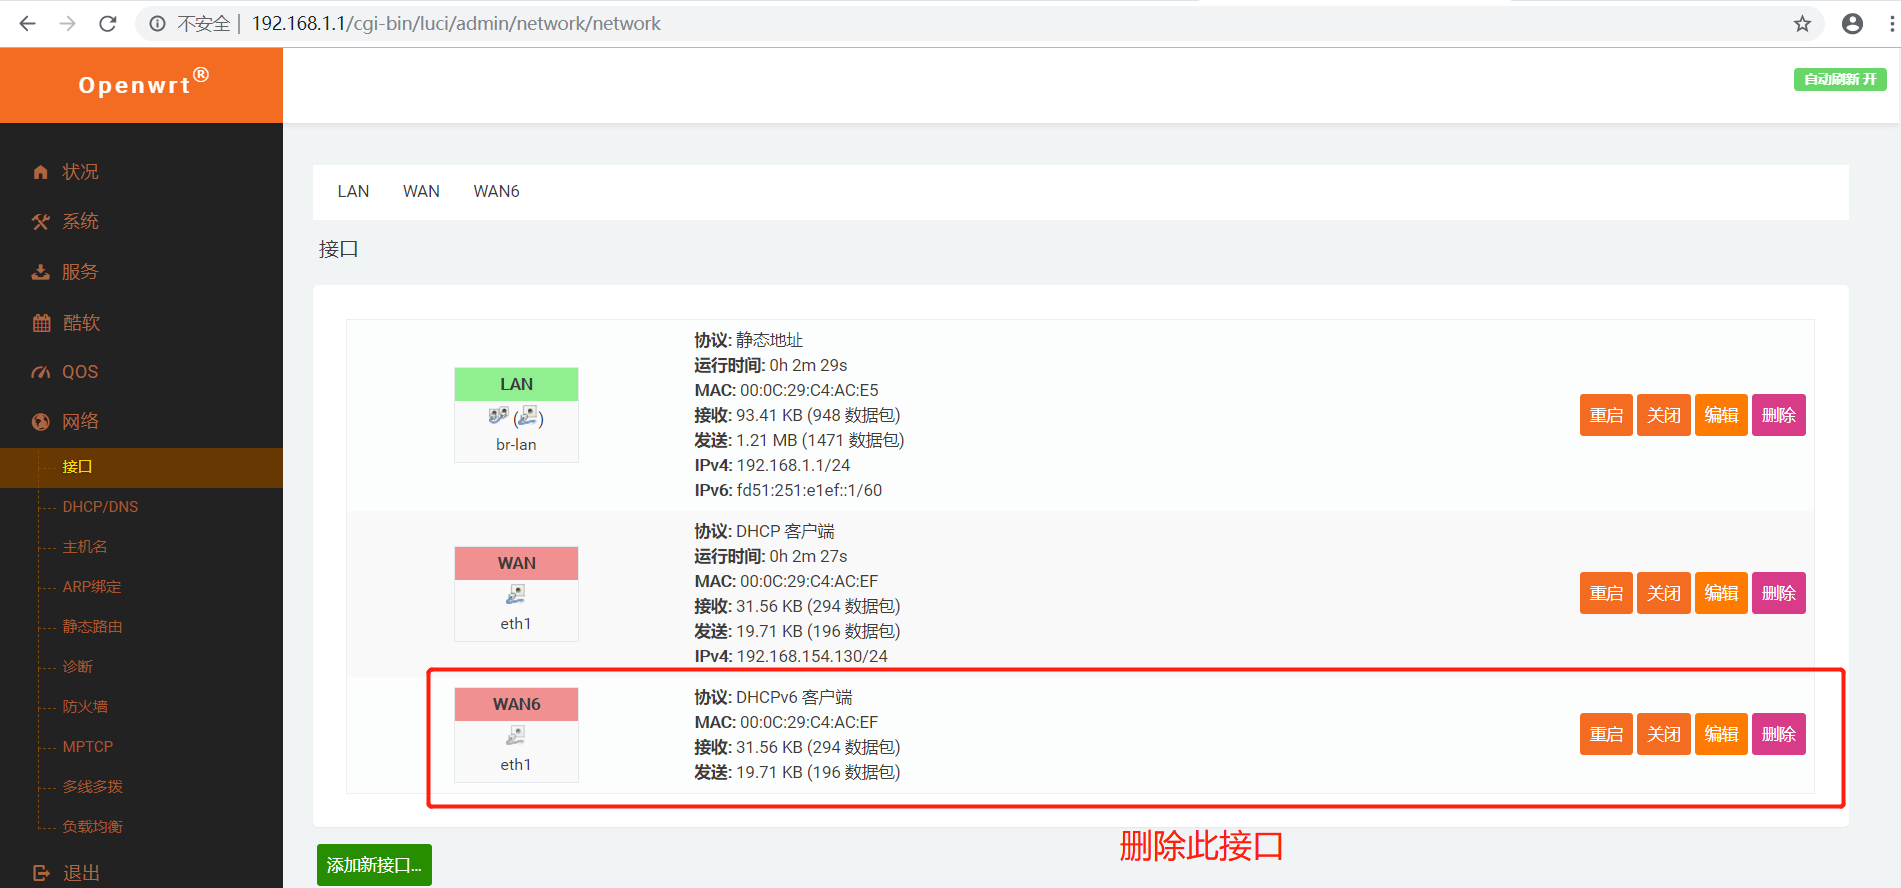Switch to the WAN6 tab
Image resolution: width=1901 pixels, height=888 pixels.
click(x=496, y=192)
